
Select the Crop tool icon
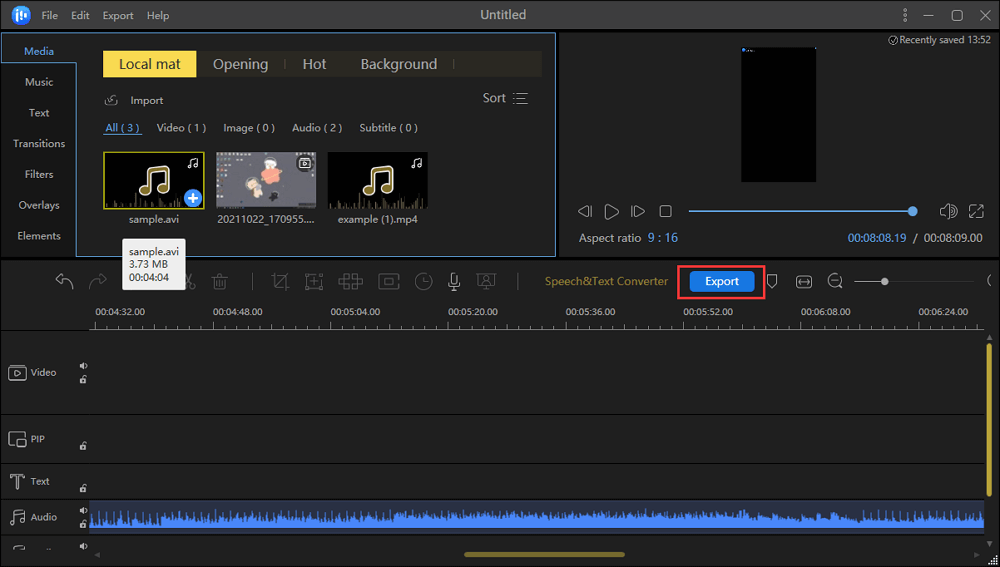[280, 282]
